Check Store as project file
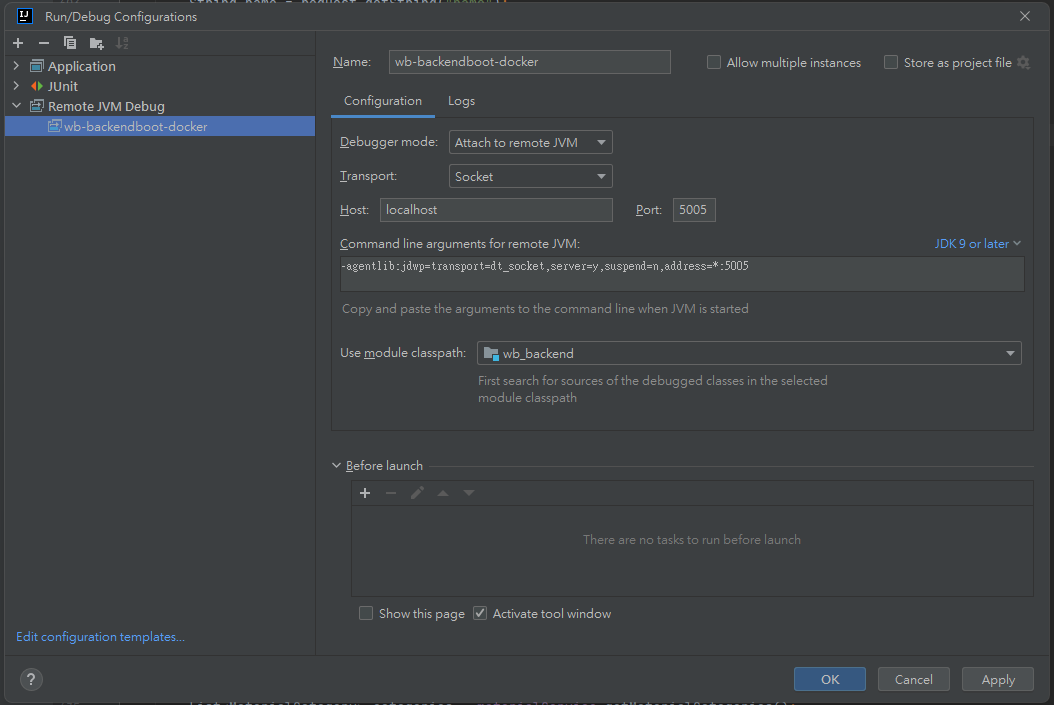 tap(891, 63)
